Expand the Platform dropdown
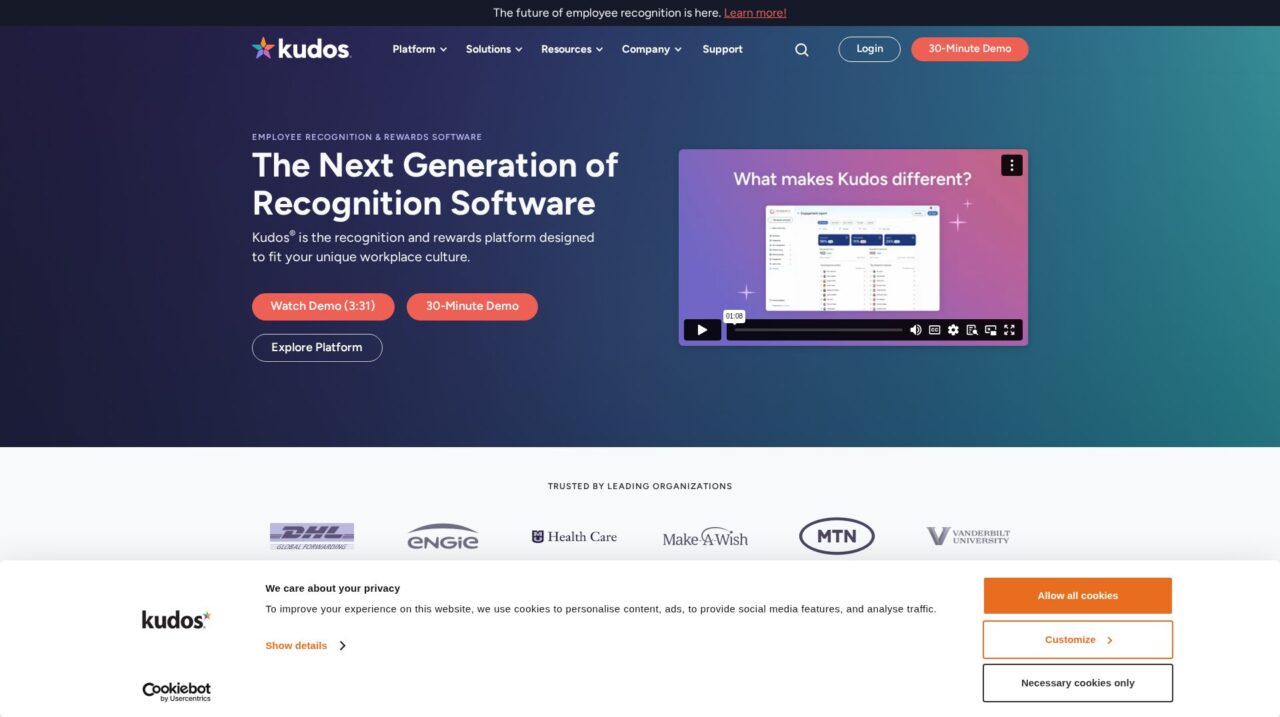1280x717 pixels. [418, 49]
